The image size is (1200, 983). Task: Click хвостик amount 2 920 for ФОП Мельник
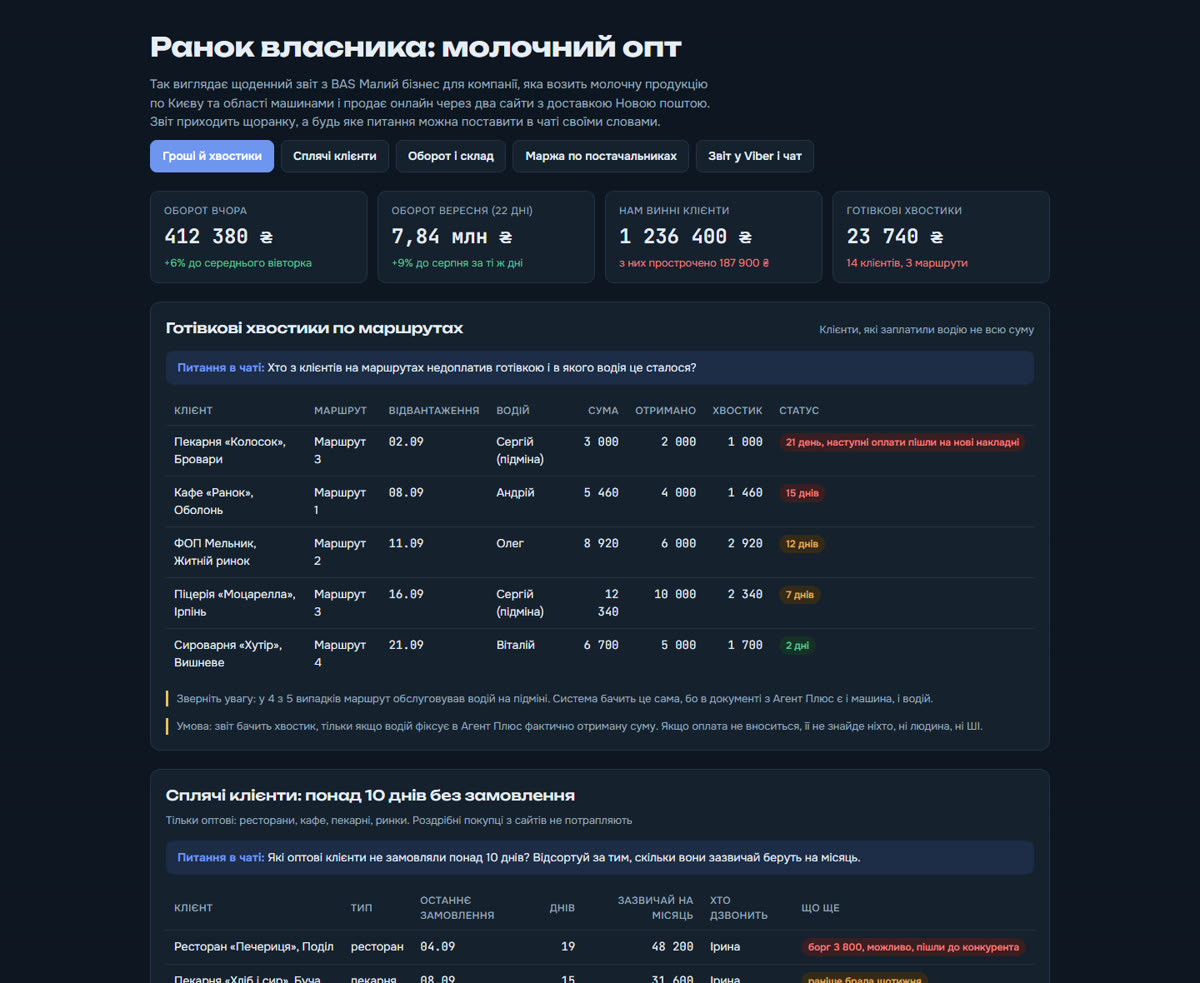point(745,544)
